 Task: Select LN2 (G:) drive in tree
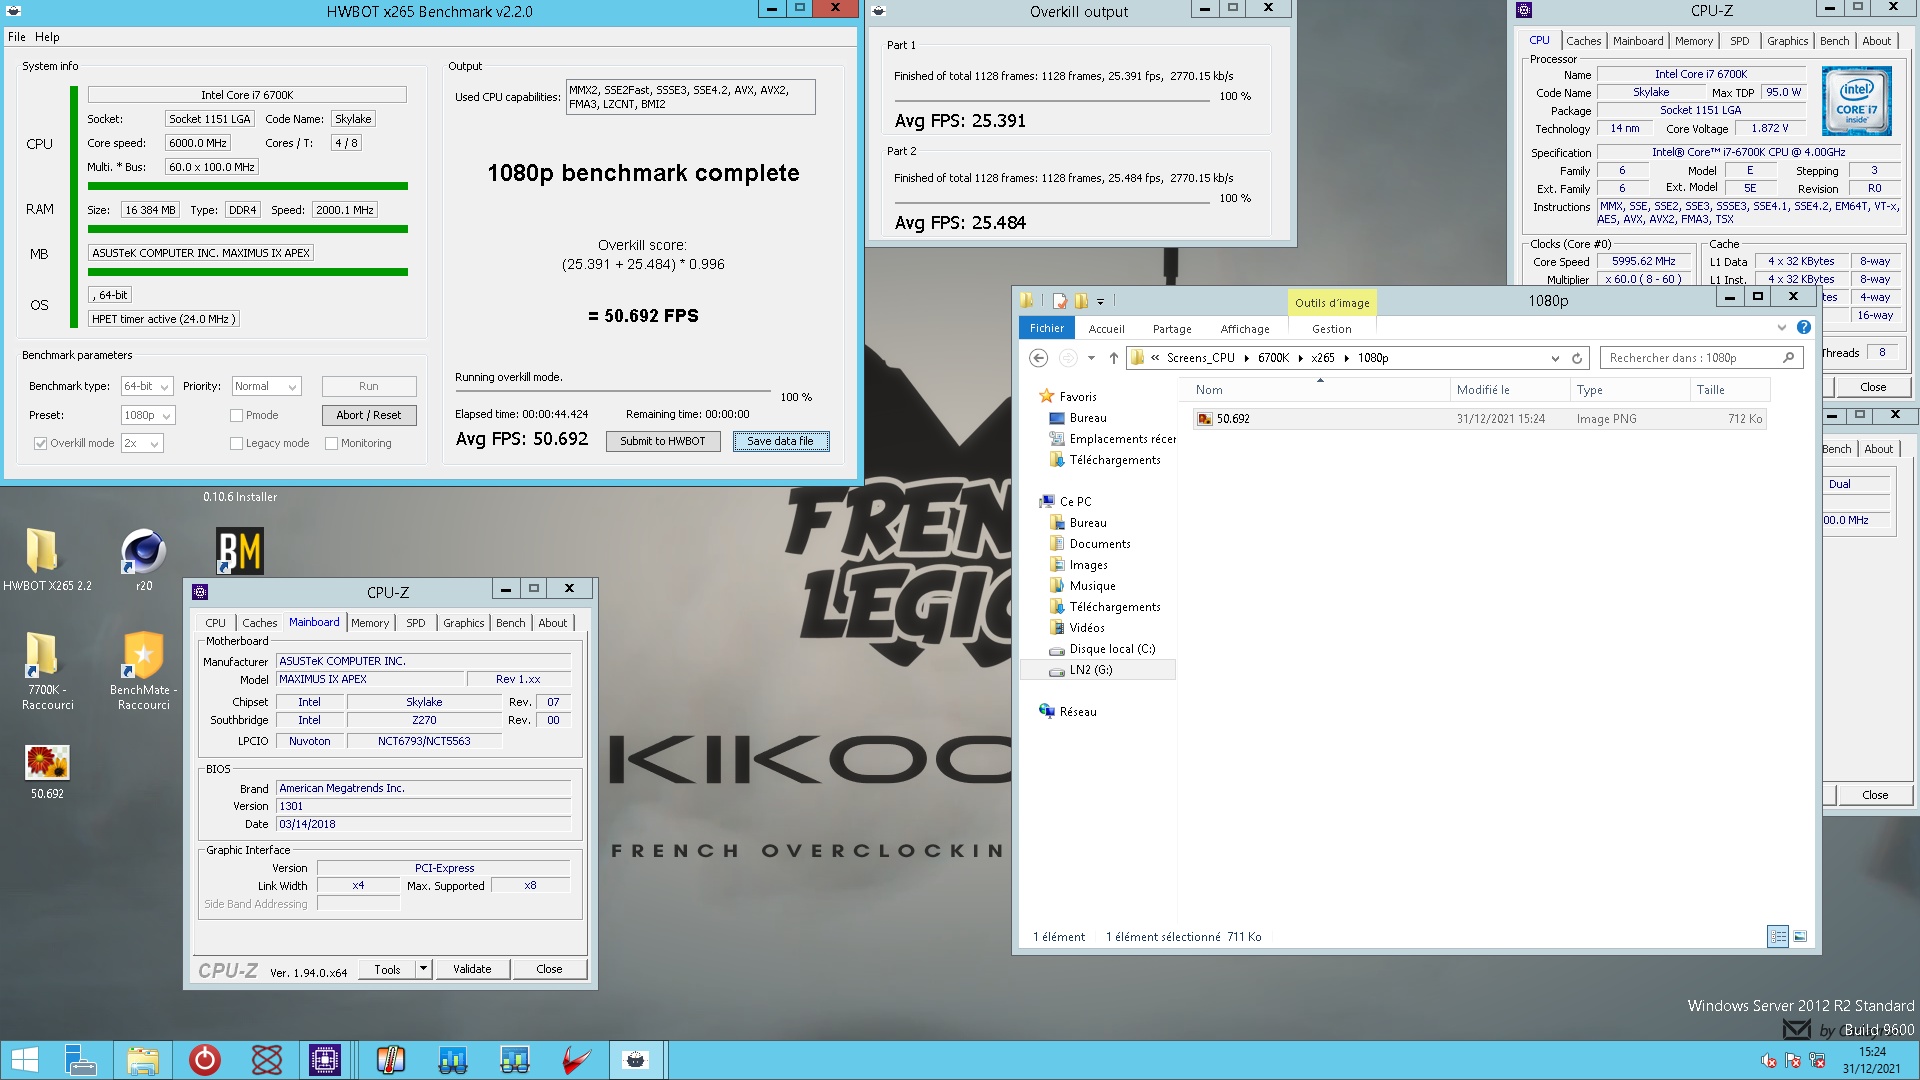(1090, 670)
